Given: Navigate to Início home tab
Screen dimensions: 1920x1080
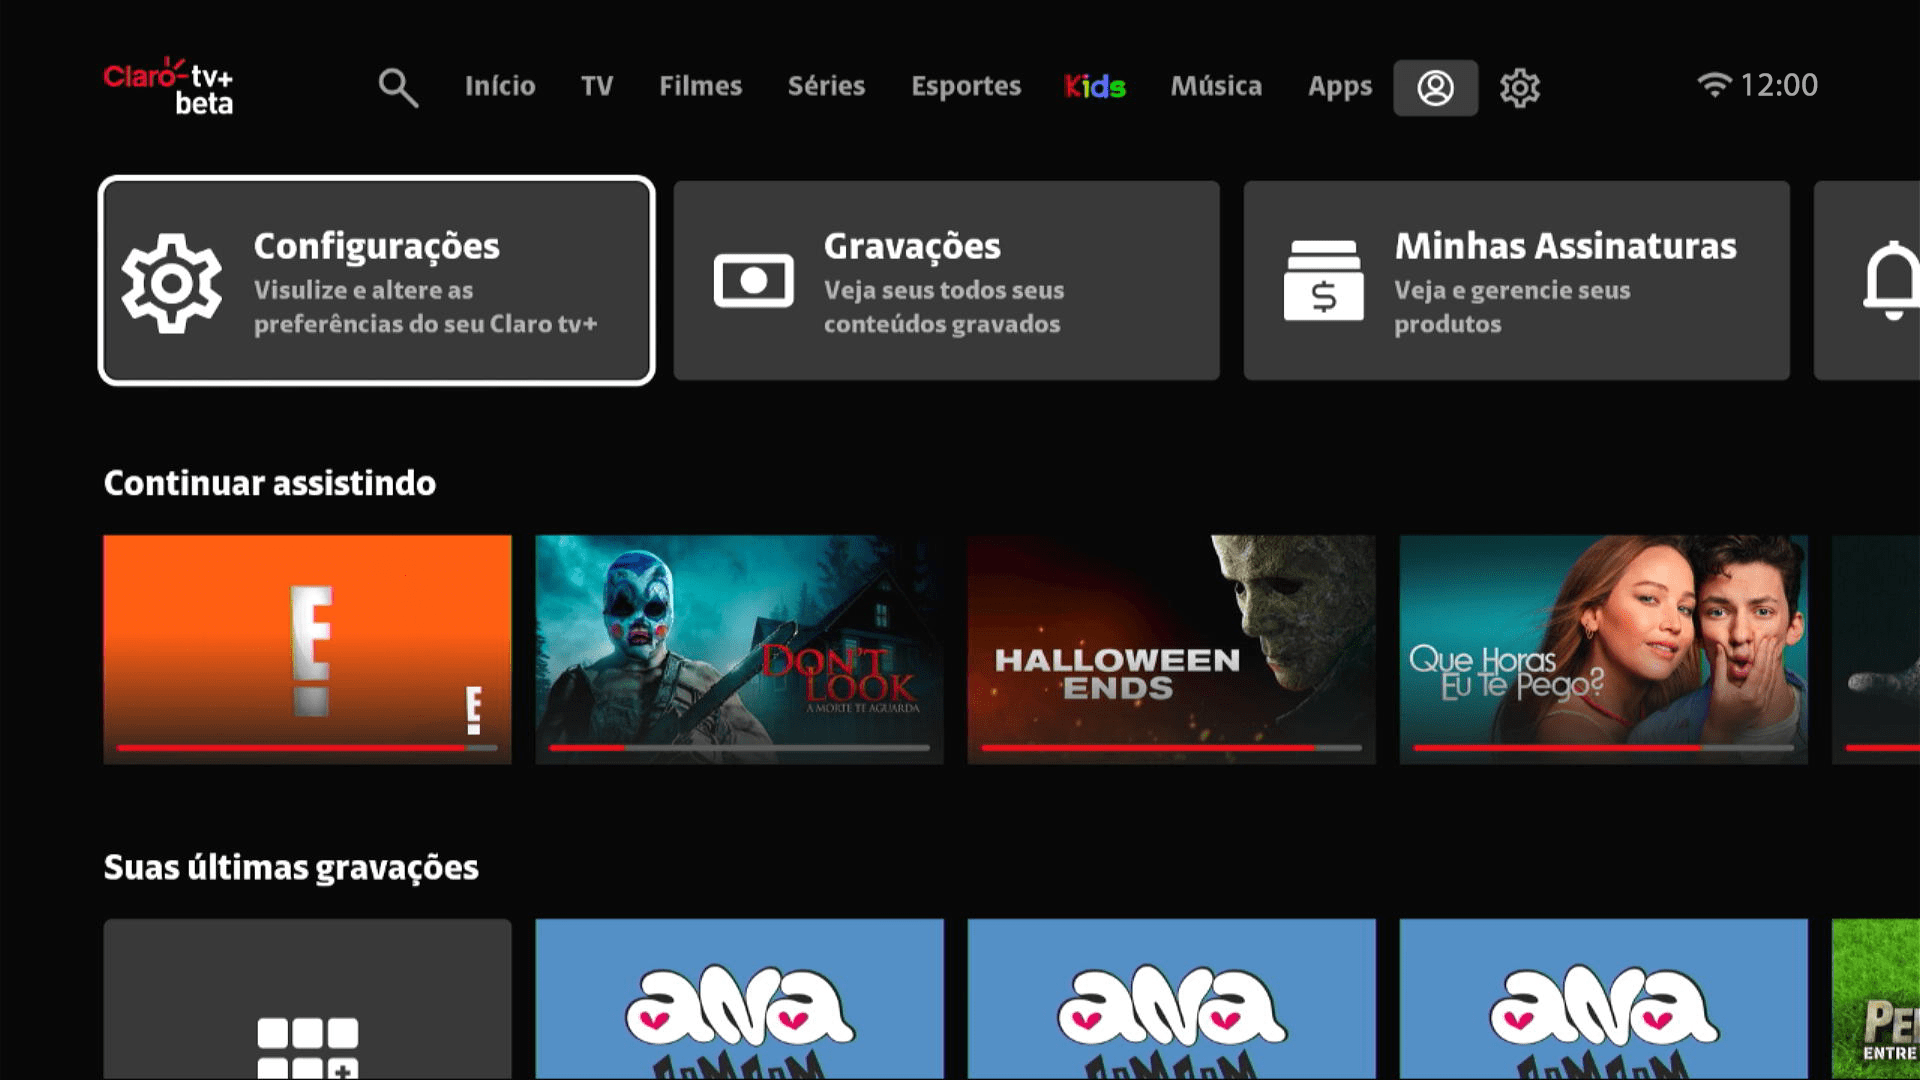Looking at the screenshot, I should (500, 86).
